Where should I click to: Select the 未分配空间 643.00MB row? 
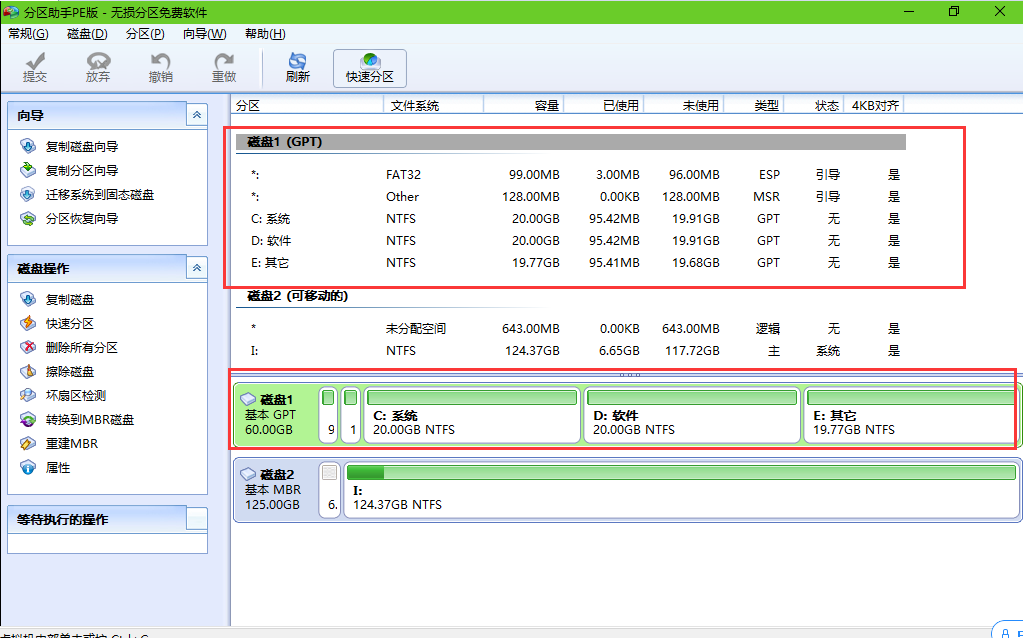pyautogui.click(x=571, y=329)
